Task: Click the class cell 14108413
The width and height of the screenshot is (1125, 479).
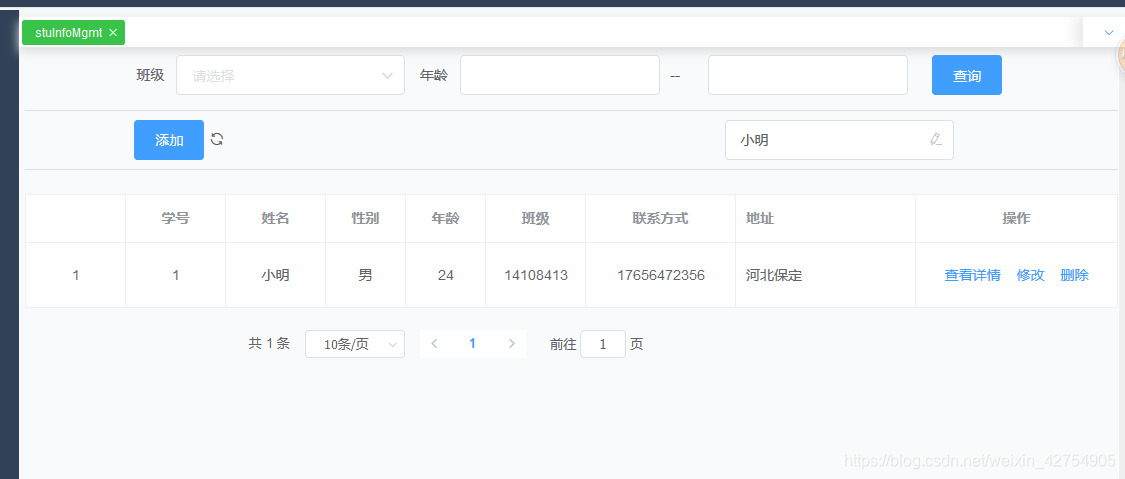Action: 535,275
